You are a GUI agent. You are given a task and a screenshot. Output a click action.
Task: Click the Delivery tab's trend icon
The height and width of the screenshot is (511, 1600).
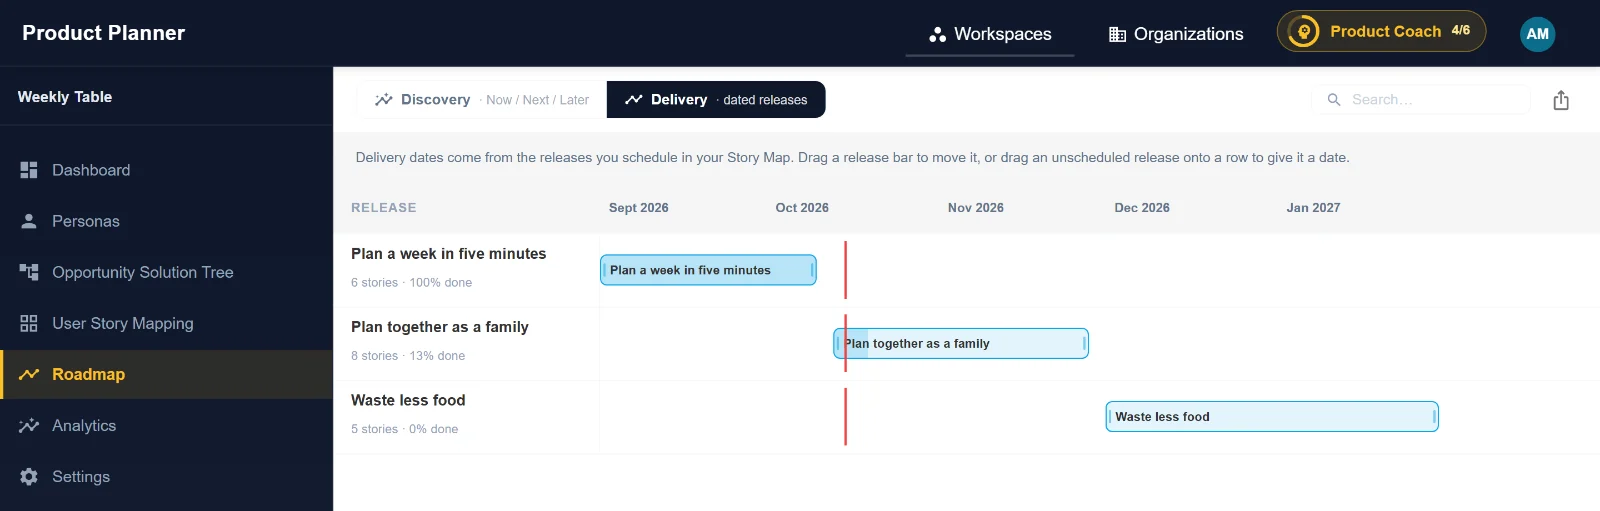633,100
